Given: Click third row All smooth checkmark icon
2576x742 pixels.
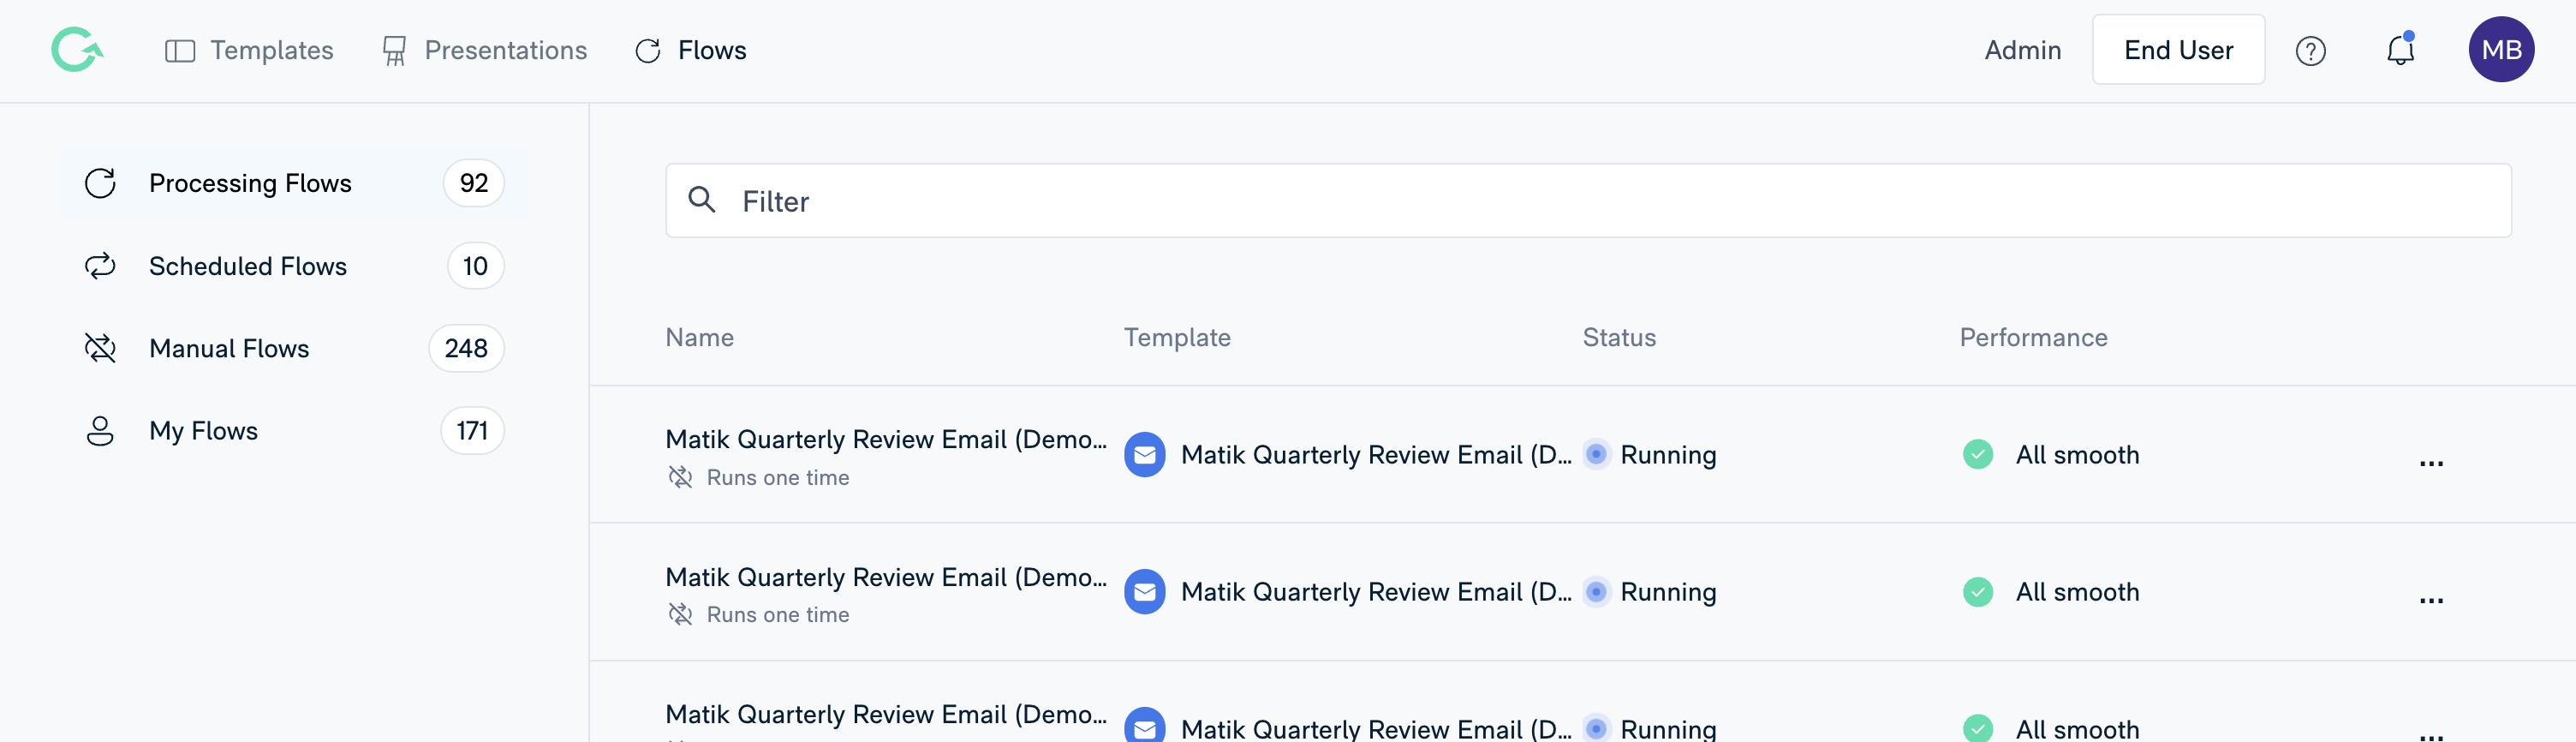Looking at the screenshot, I should point(1978,728).
